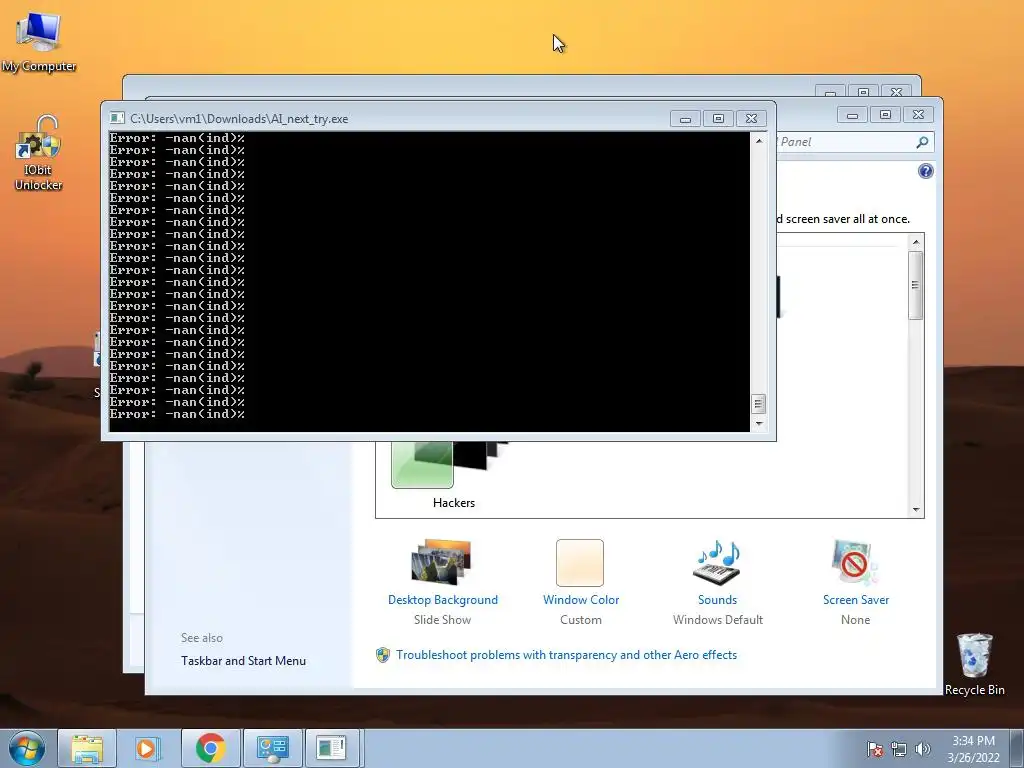Minimize the Personalization window
The height and width of the screenshot is (768, 1024).
(852, 115)
